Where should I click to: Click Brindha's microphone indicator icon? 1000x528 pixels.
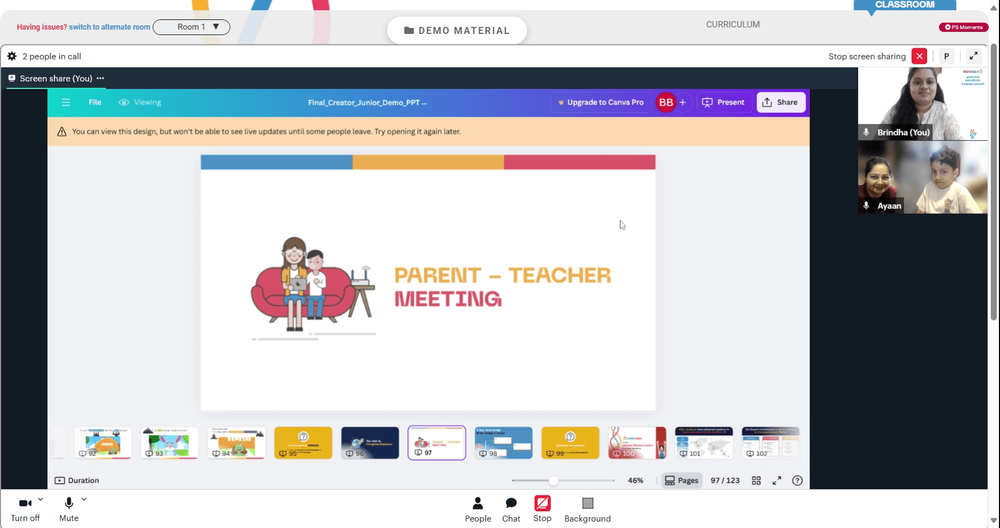coord(866,132)
